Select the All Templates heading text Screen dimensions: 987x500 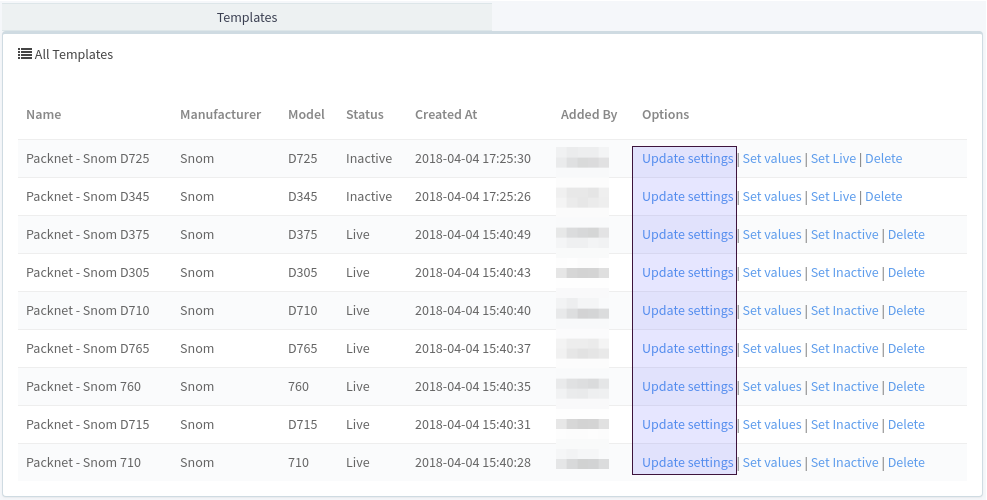pos(74,55)
